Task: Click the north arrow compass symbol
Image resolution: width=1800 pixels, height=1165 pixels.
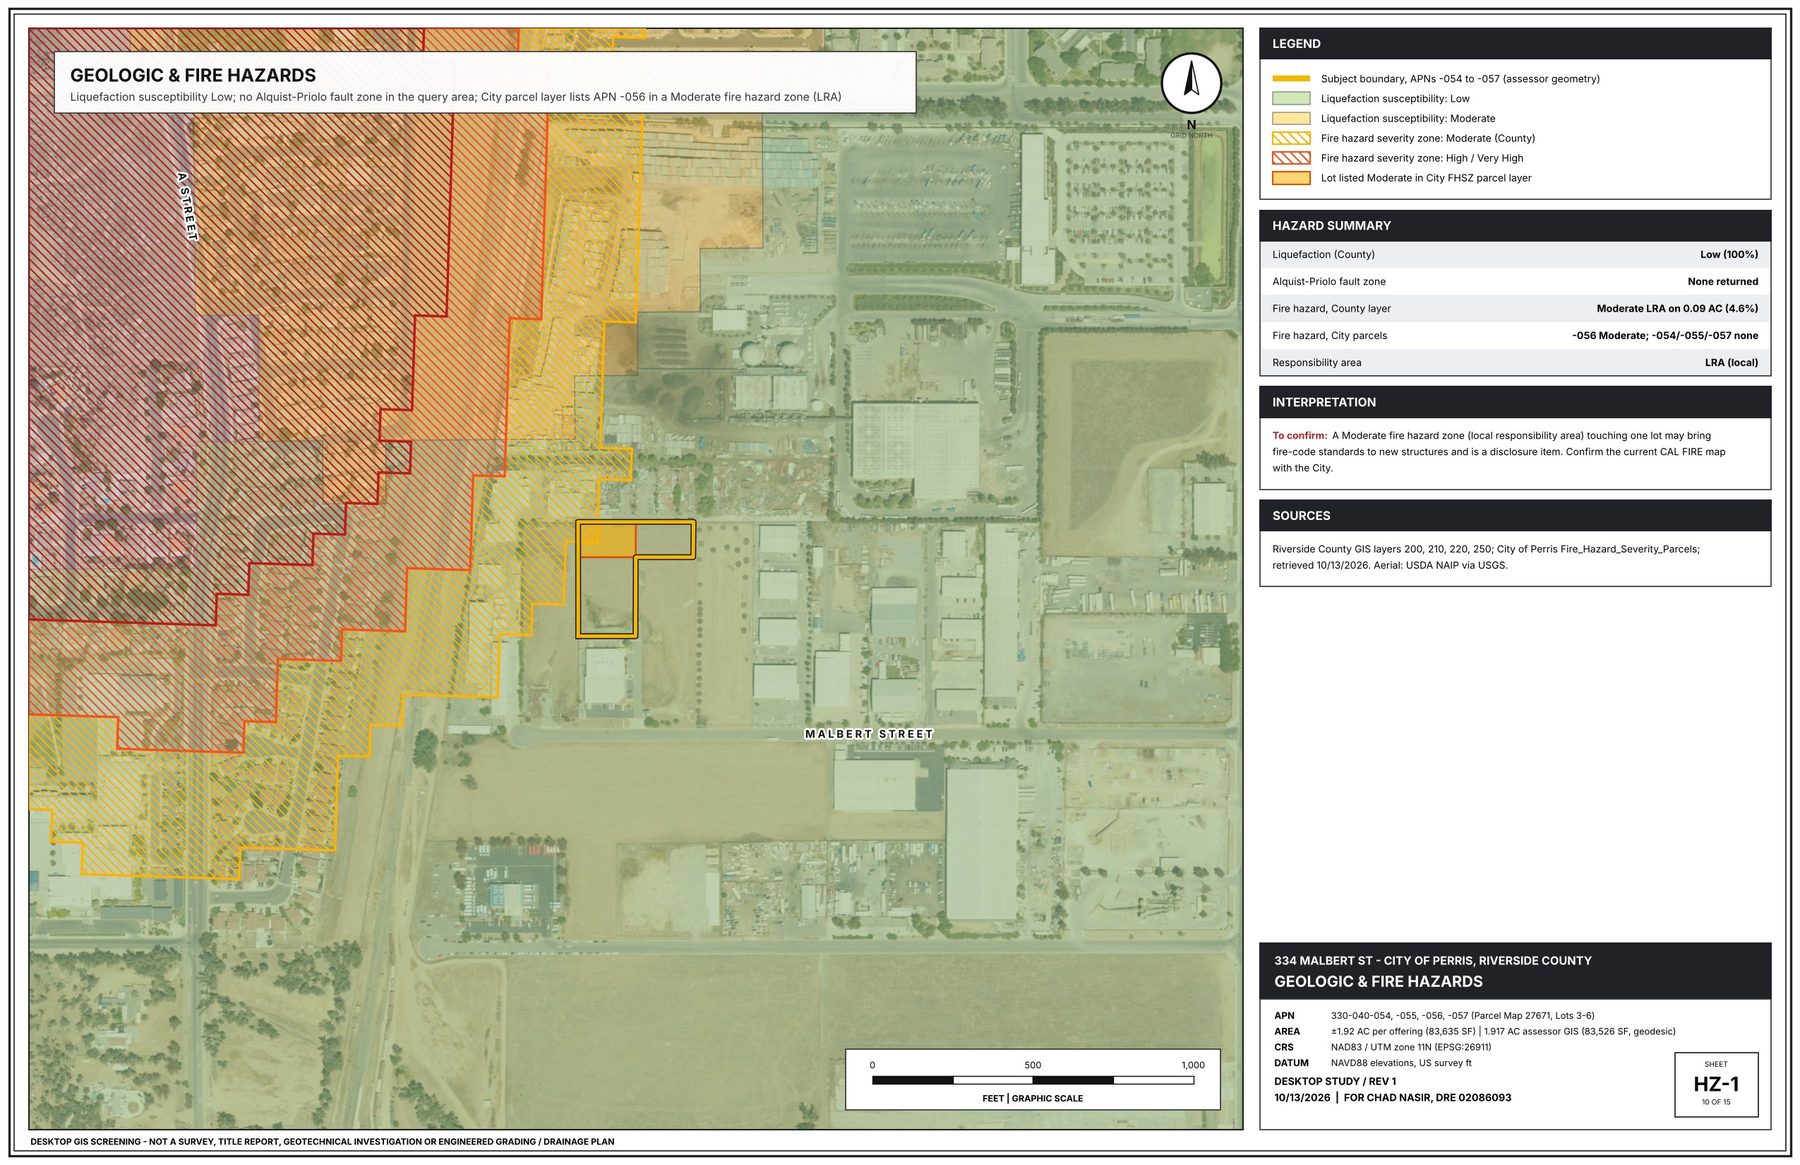Action: (x=1191, y=83)
